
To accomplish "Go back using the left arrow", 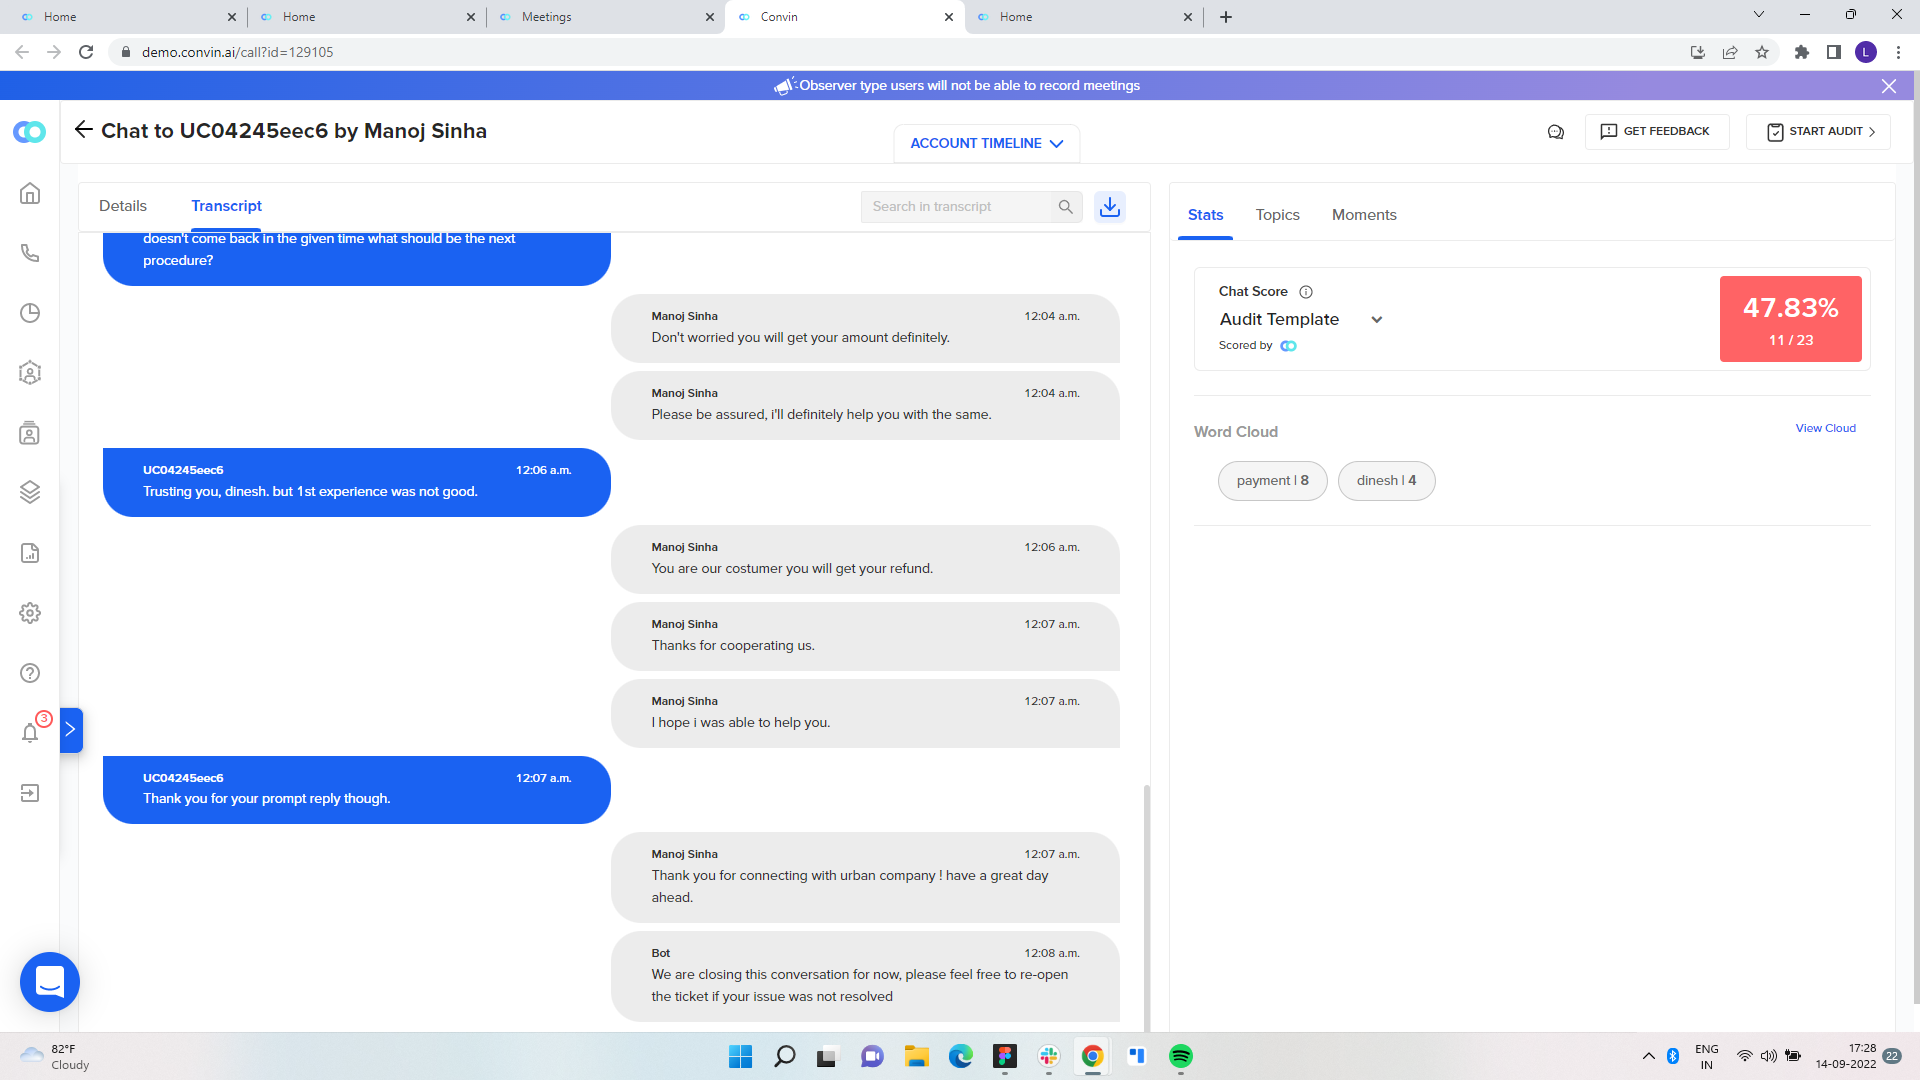I will [84, 130].
